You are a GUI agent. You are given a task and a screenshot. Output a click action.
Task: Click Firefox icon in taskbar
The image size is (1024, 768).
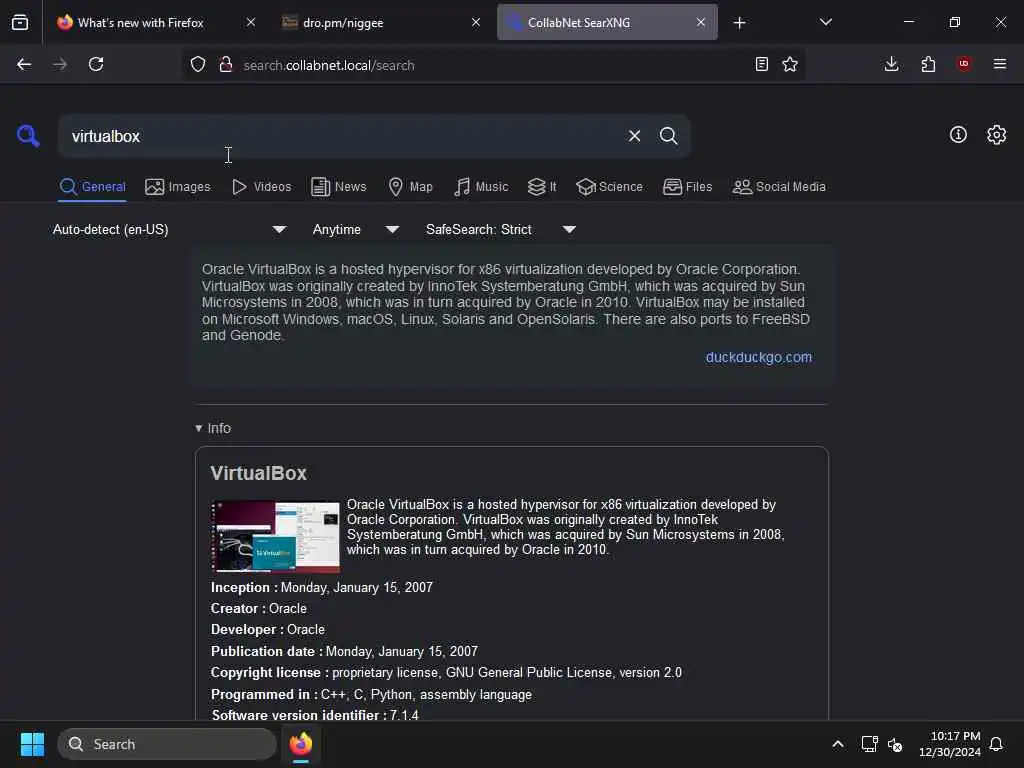coord(301,744)
